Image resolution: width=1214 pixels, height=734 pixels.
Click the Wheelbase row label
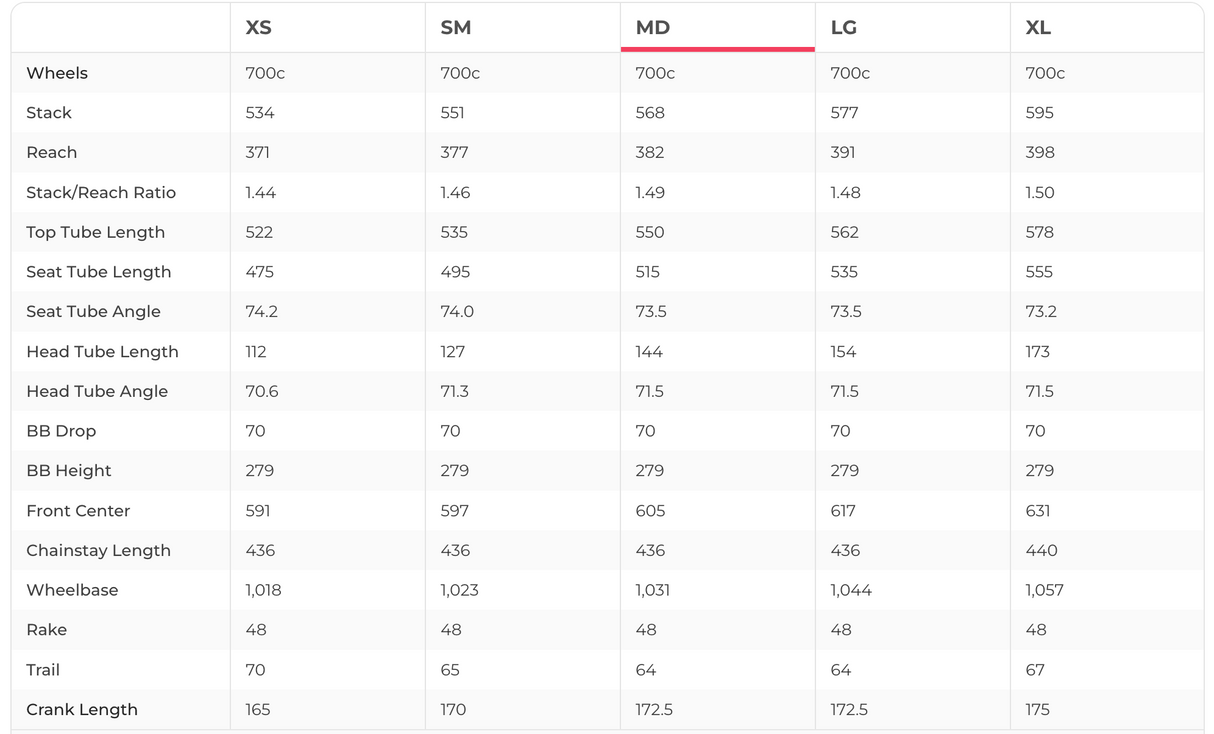click(72, 590)
